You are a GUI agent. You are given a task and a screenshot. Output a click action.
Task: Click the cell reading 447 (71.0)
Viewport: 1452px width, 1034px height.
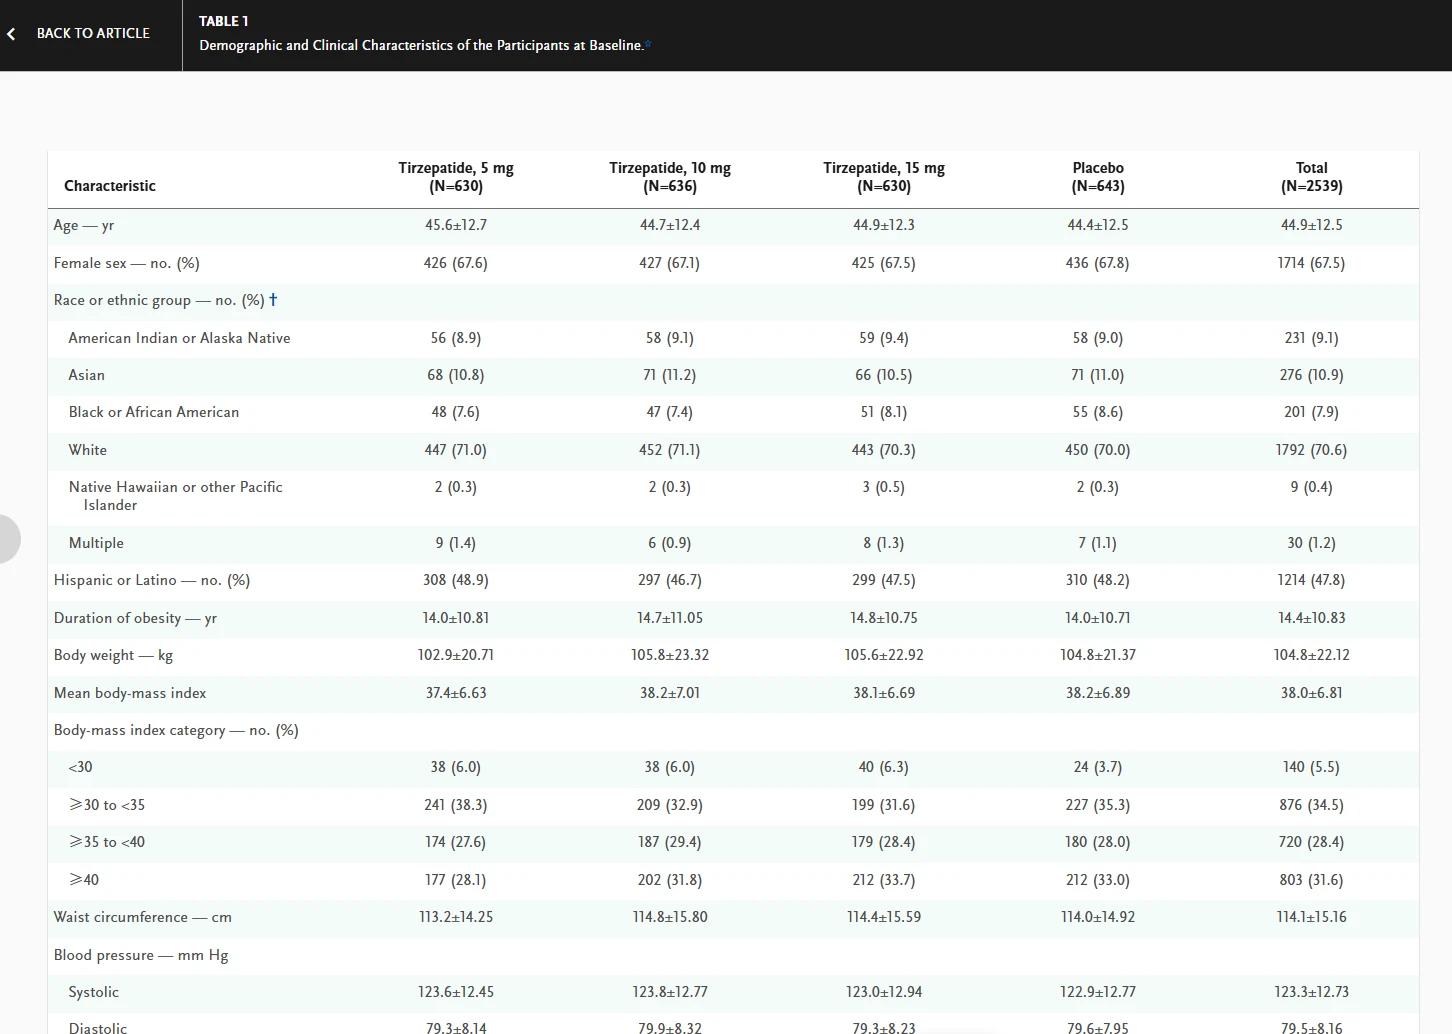tap(456, 450)
